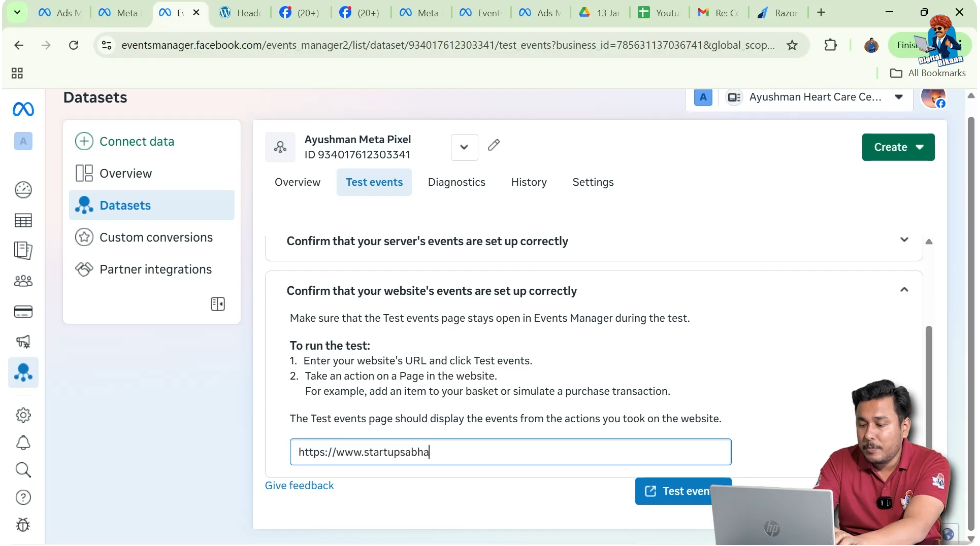Select the Test events tab
The image size is (980, 546).
click(x=374, y=182)
